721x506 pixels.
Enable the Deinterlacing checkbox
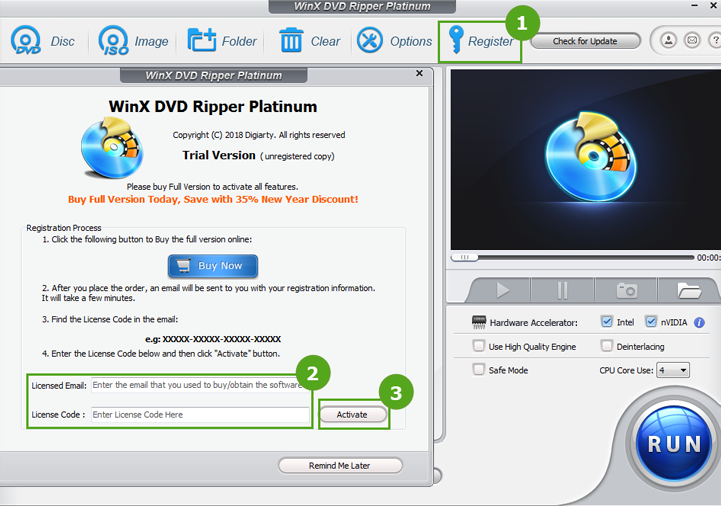point(607,345)
